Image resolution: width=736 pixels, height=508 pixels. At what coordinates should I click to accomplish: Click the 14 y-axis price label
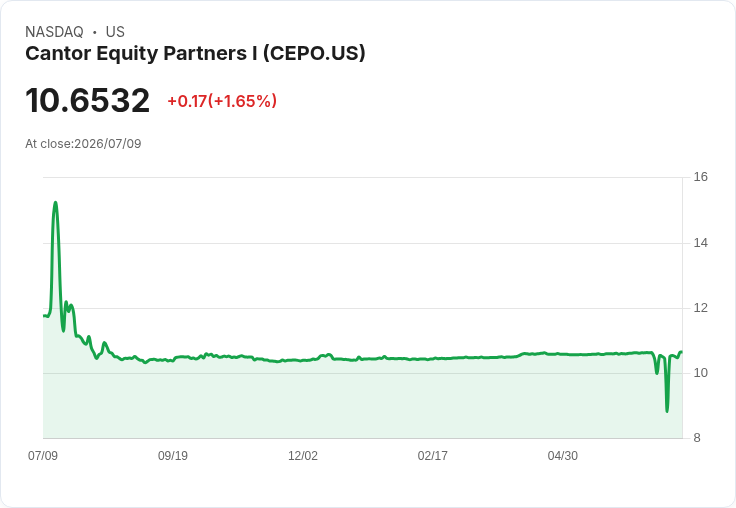tap(700, 243)
